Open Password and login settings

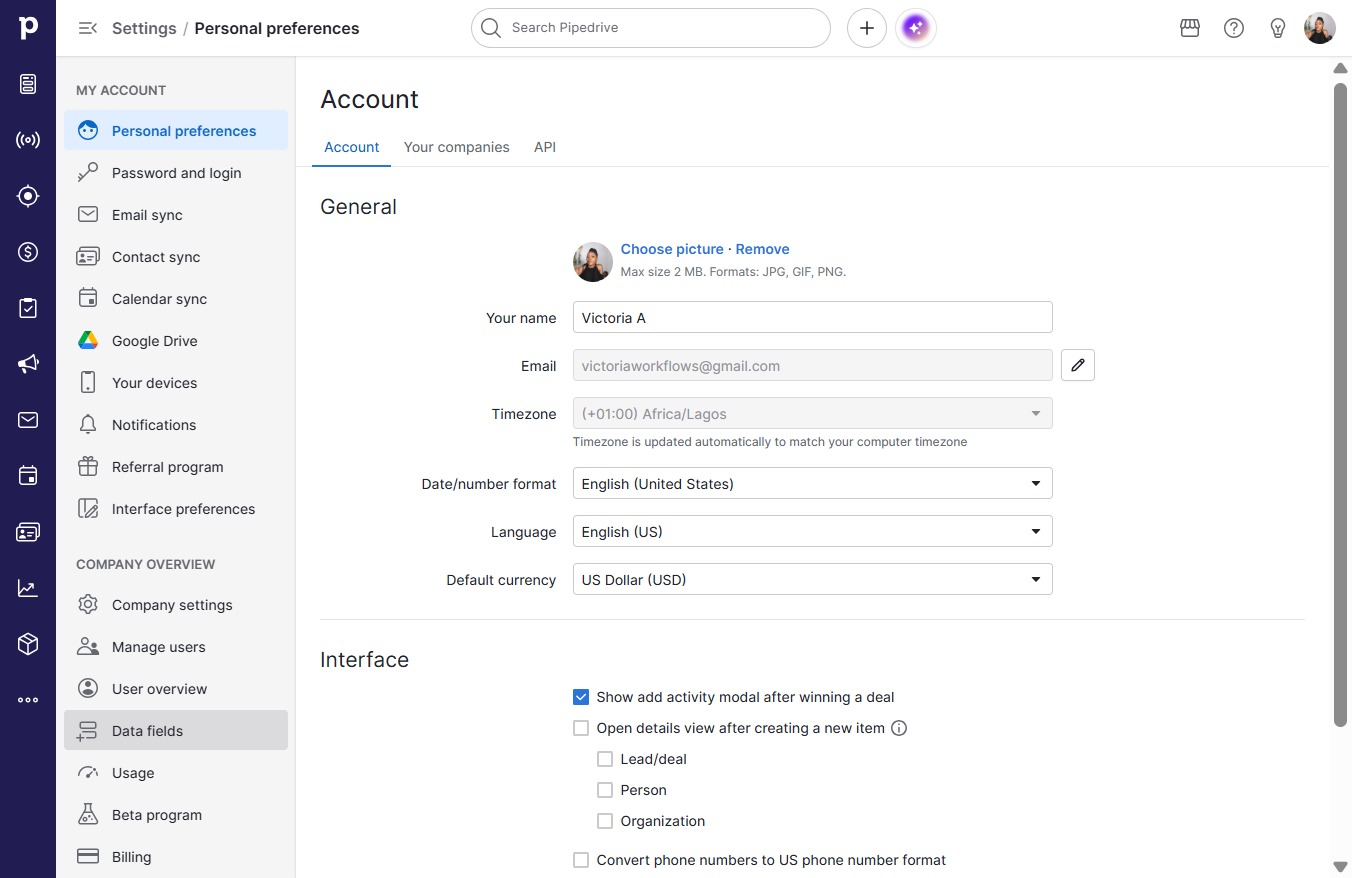tap(176, 173)
